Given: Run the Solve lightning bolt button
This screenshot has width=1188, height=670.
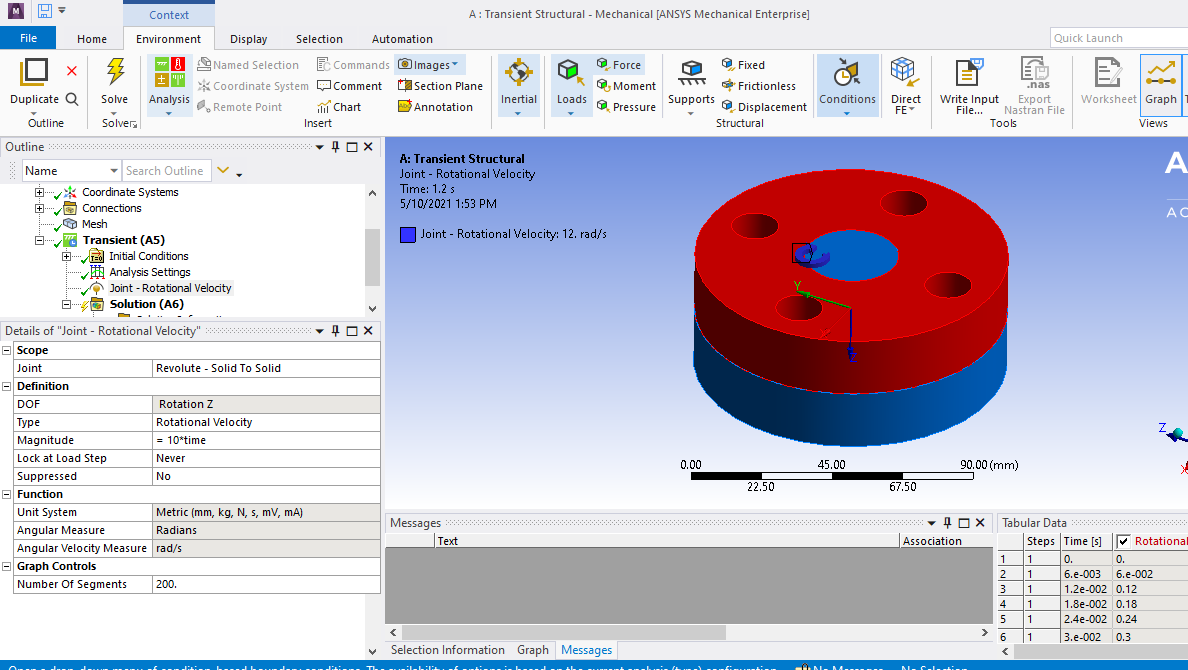Looking at the screenshot, I should point(115,82).
